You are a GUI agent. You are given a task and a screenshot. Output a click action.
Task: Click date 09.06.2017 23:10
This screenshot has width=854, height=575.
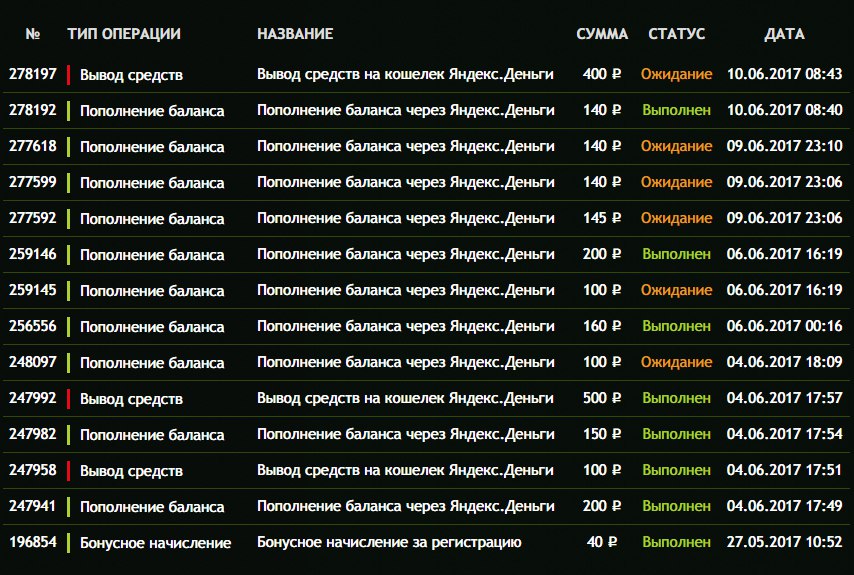[784, 146]
